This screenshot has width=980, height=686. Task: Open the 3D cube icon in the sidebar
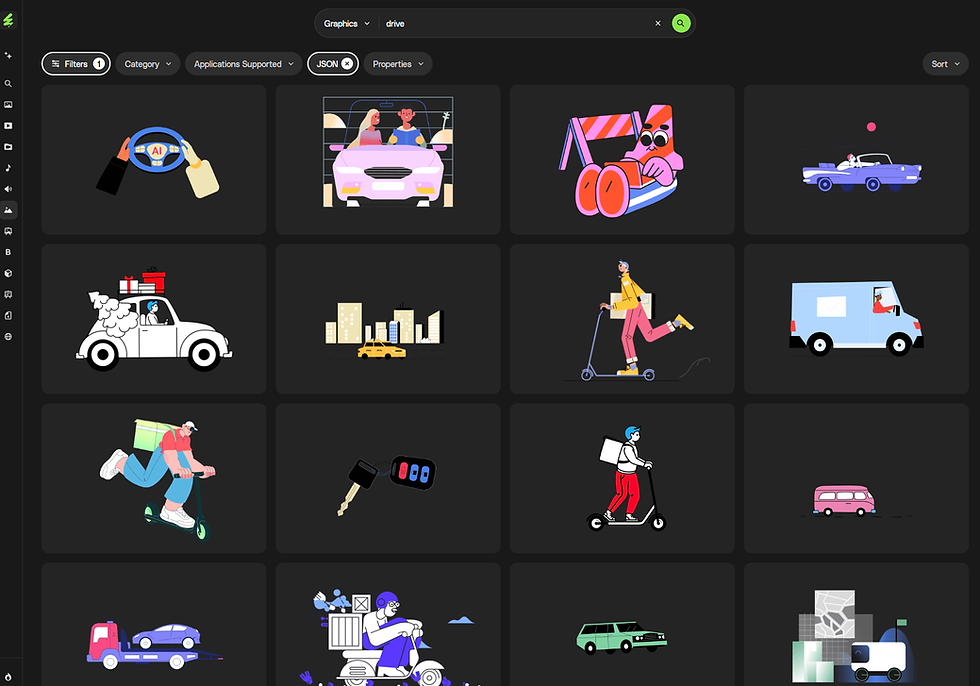click(x=8, y=273)
